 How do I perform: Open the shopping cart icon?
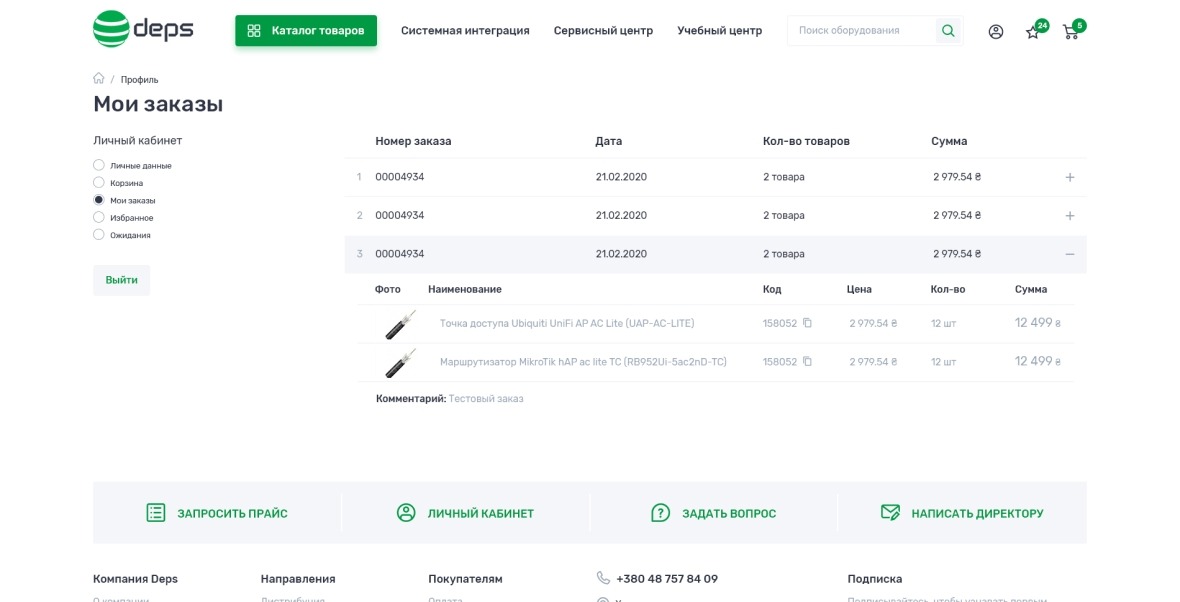pyautogui.click(x=1070, y=32)
